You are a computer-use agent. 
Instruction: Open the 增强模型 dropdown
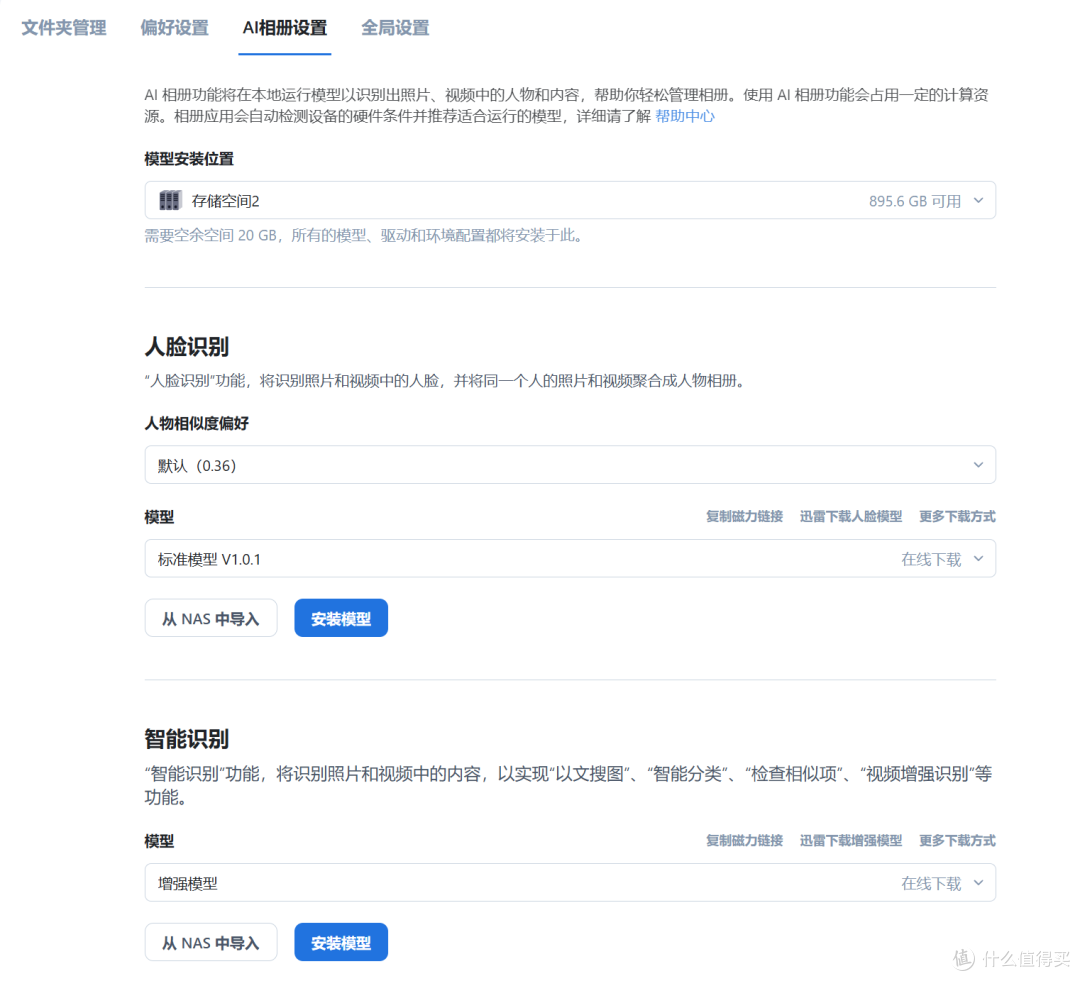point(570,882)
